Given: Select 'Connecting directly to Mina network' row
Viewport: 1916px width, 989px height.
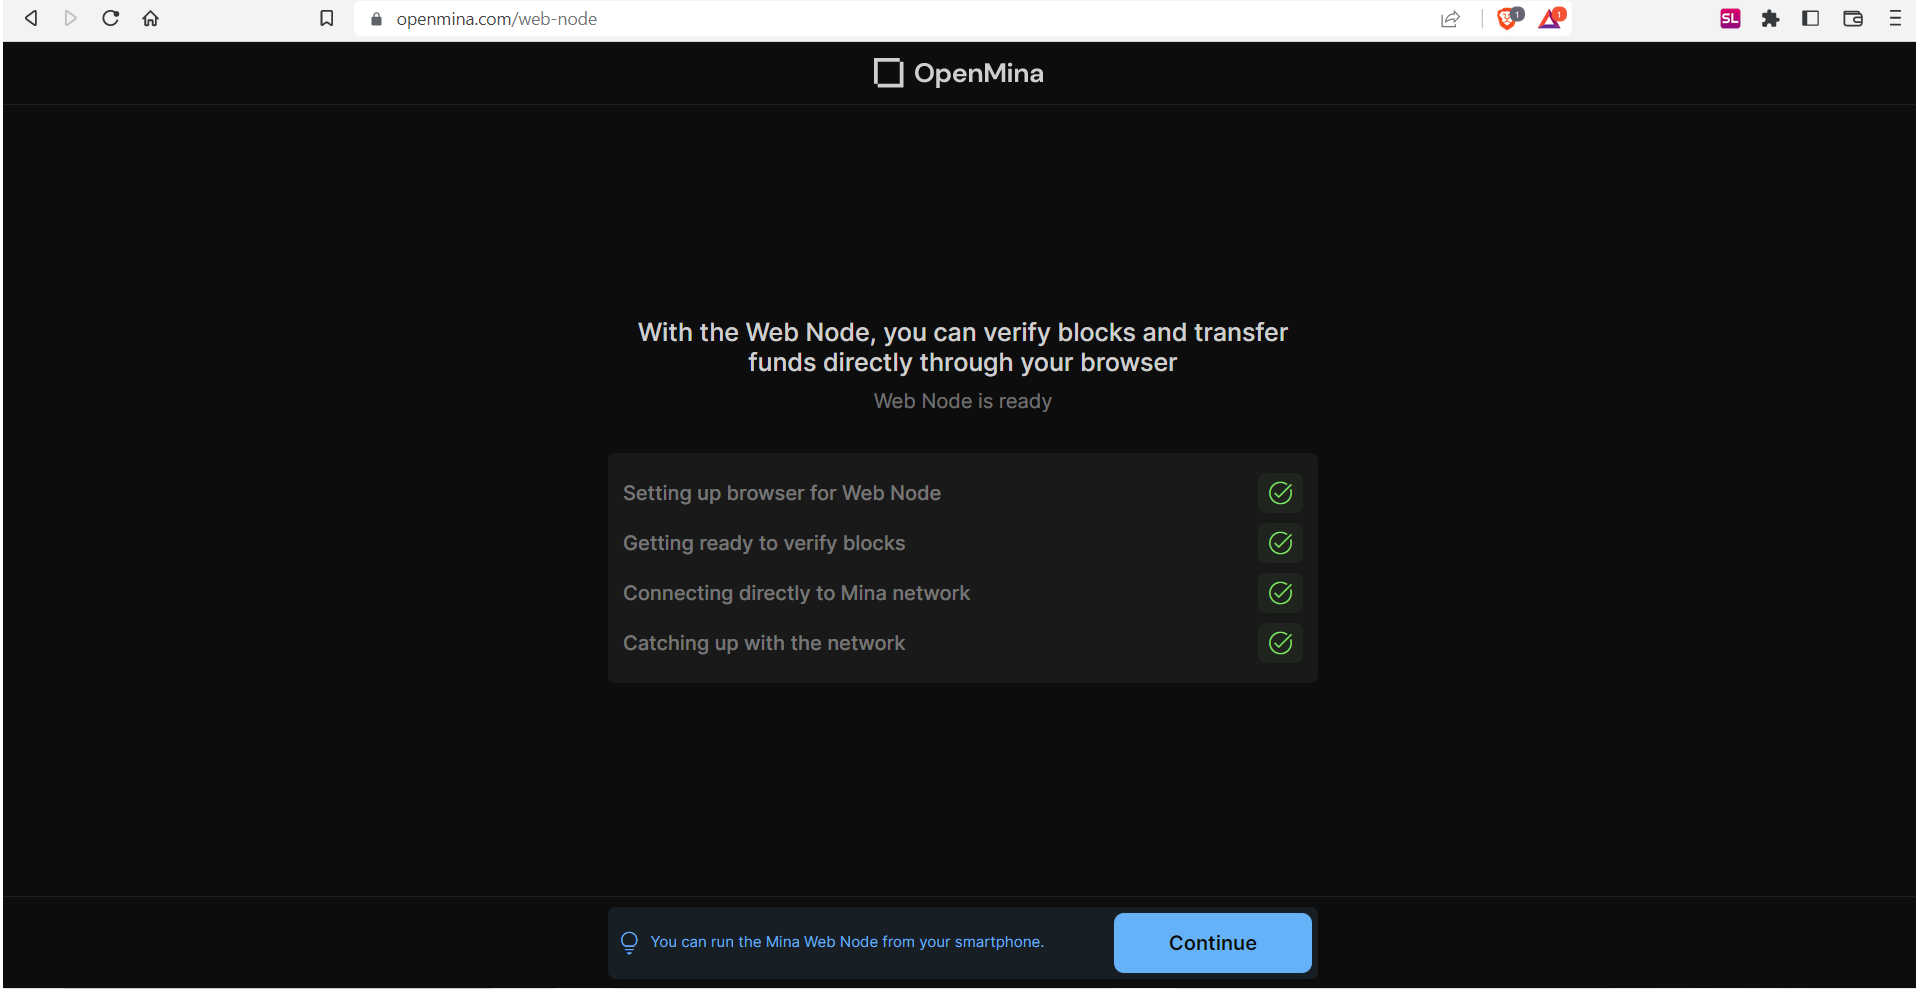Looking at the screenshot, I should click(x=962, y=593).
